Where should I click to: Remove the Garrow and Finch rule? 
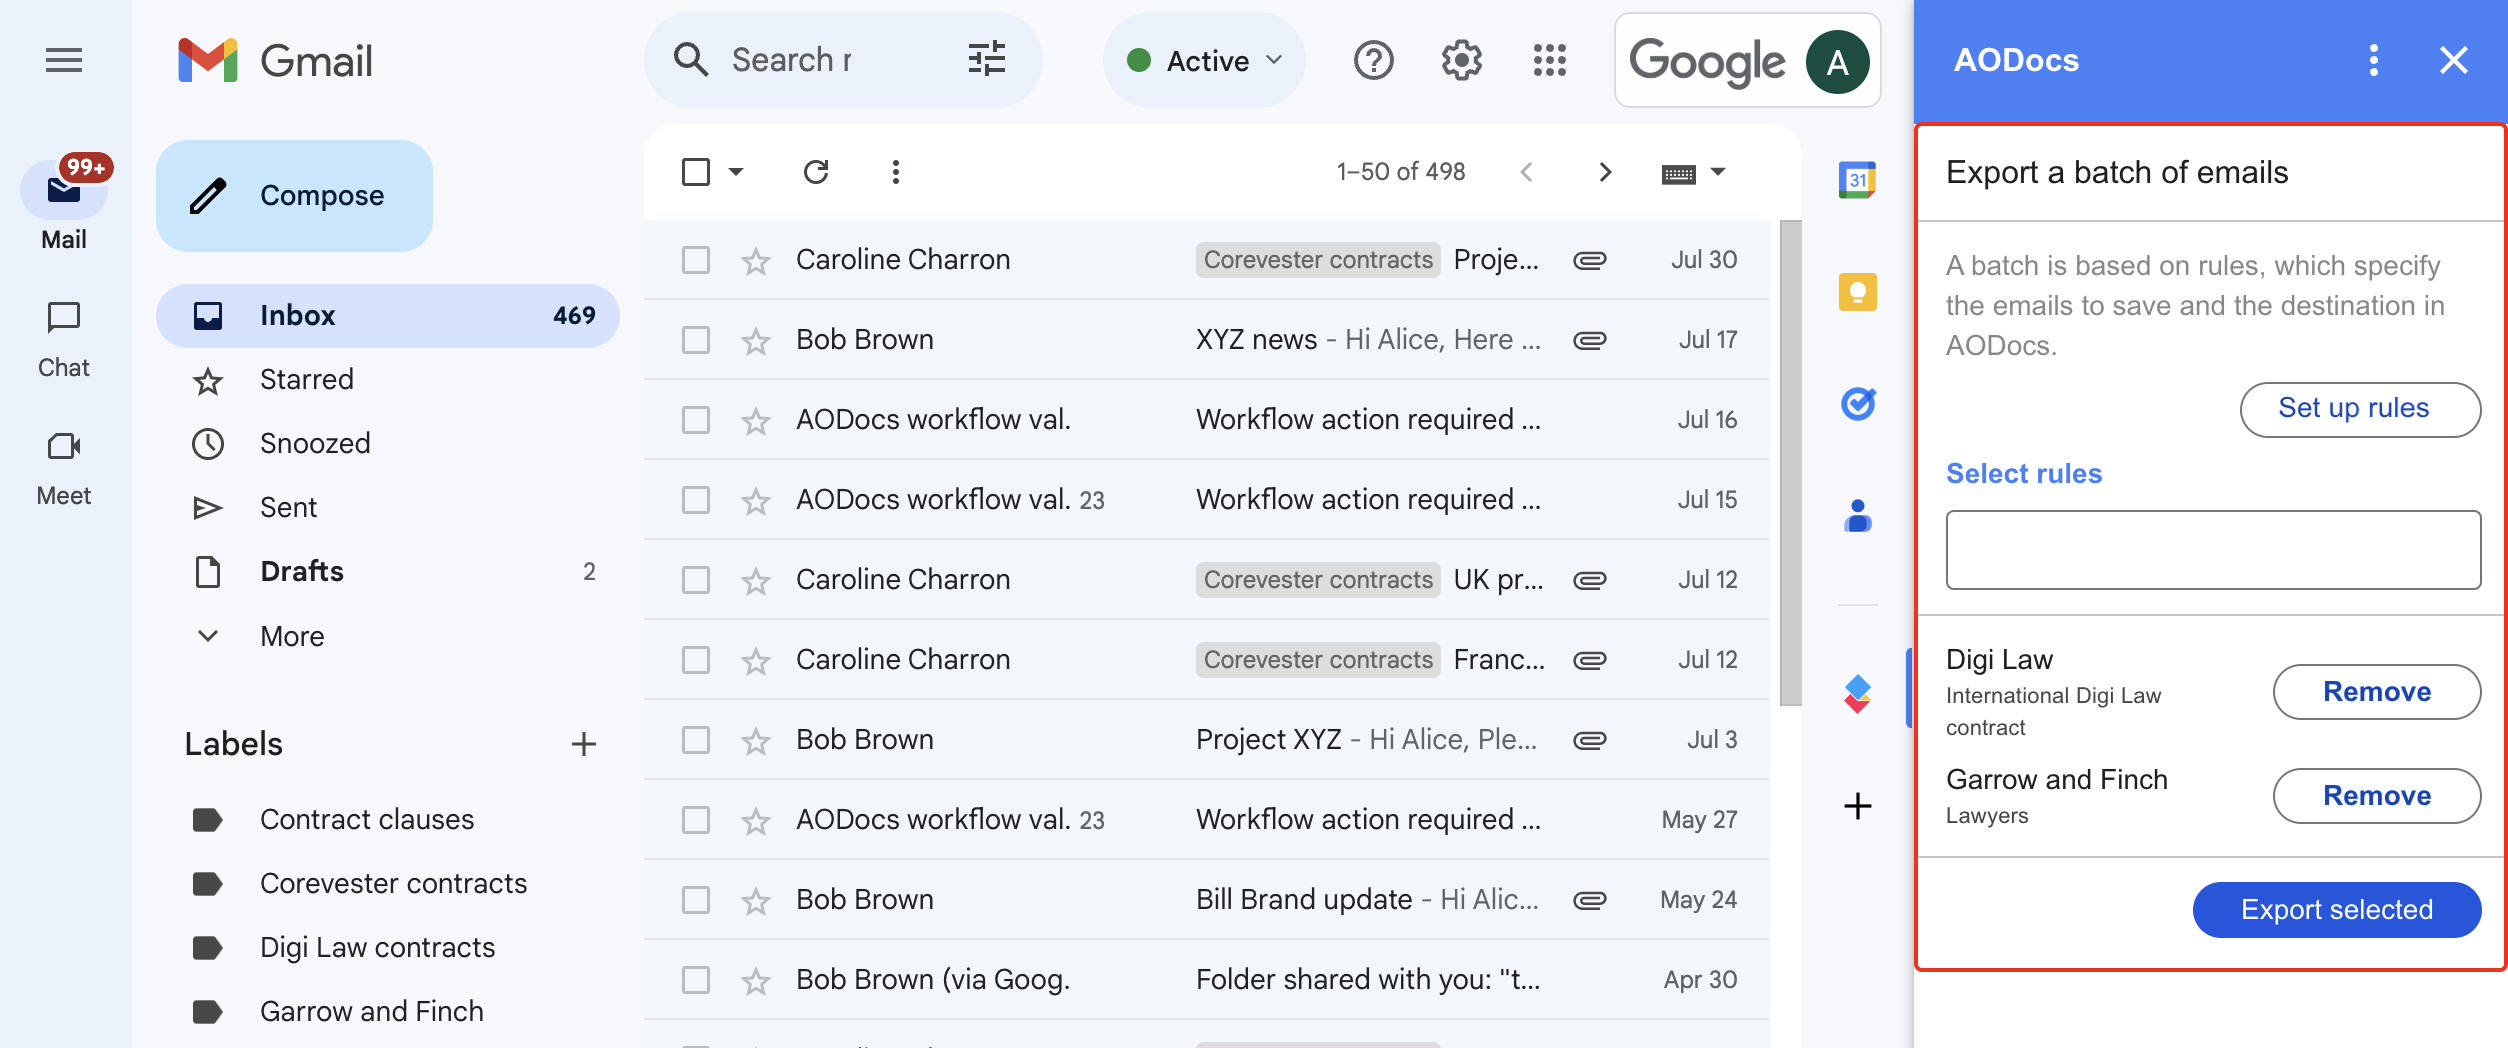click(2376, 796)
